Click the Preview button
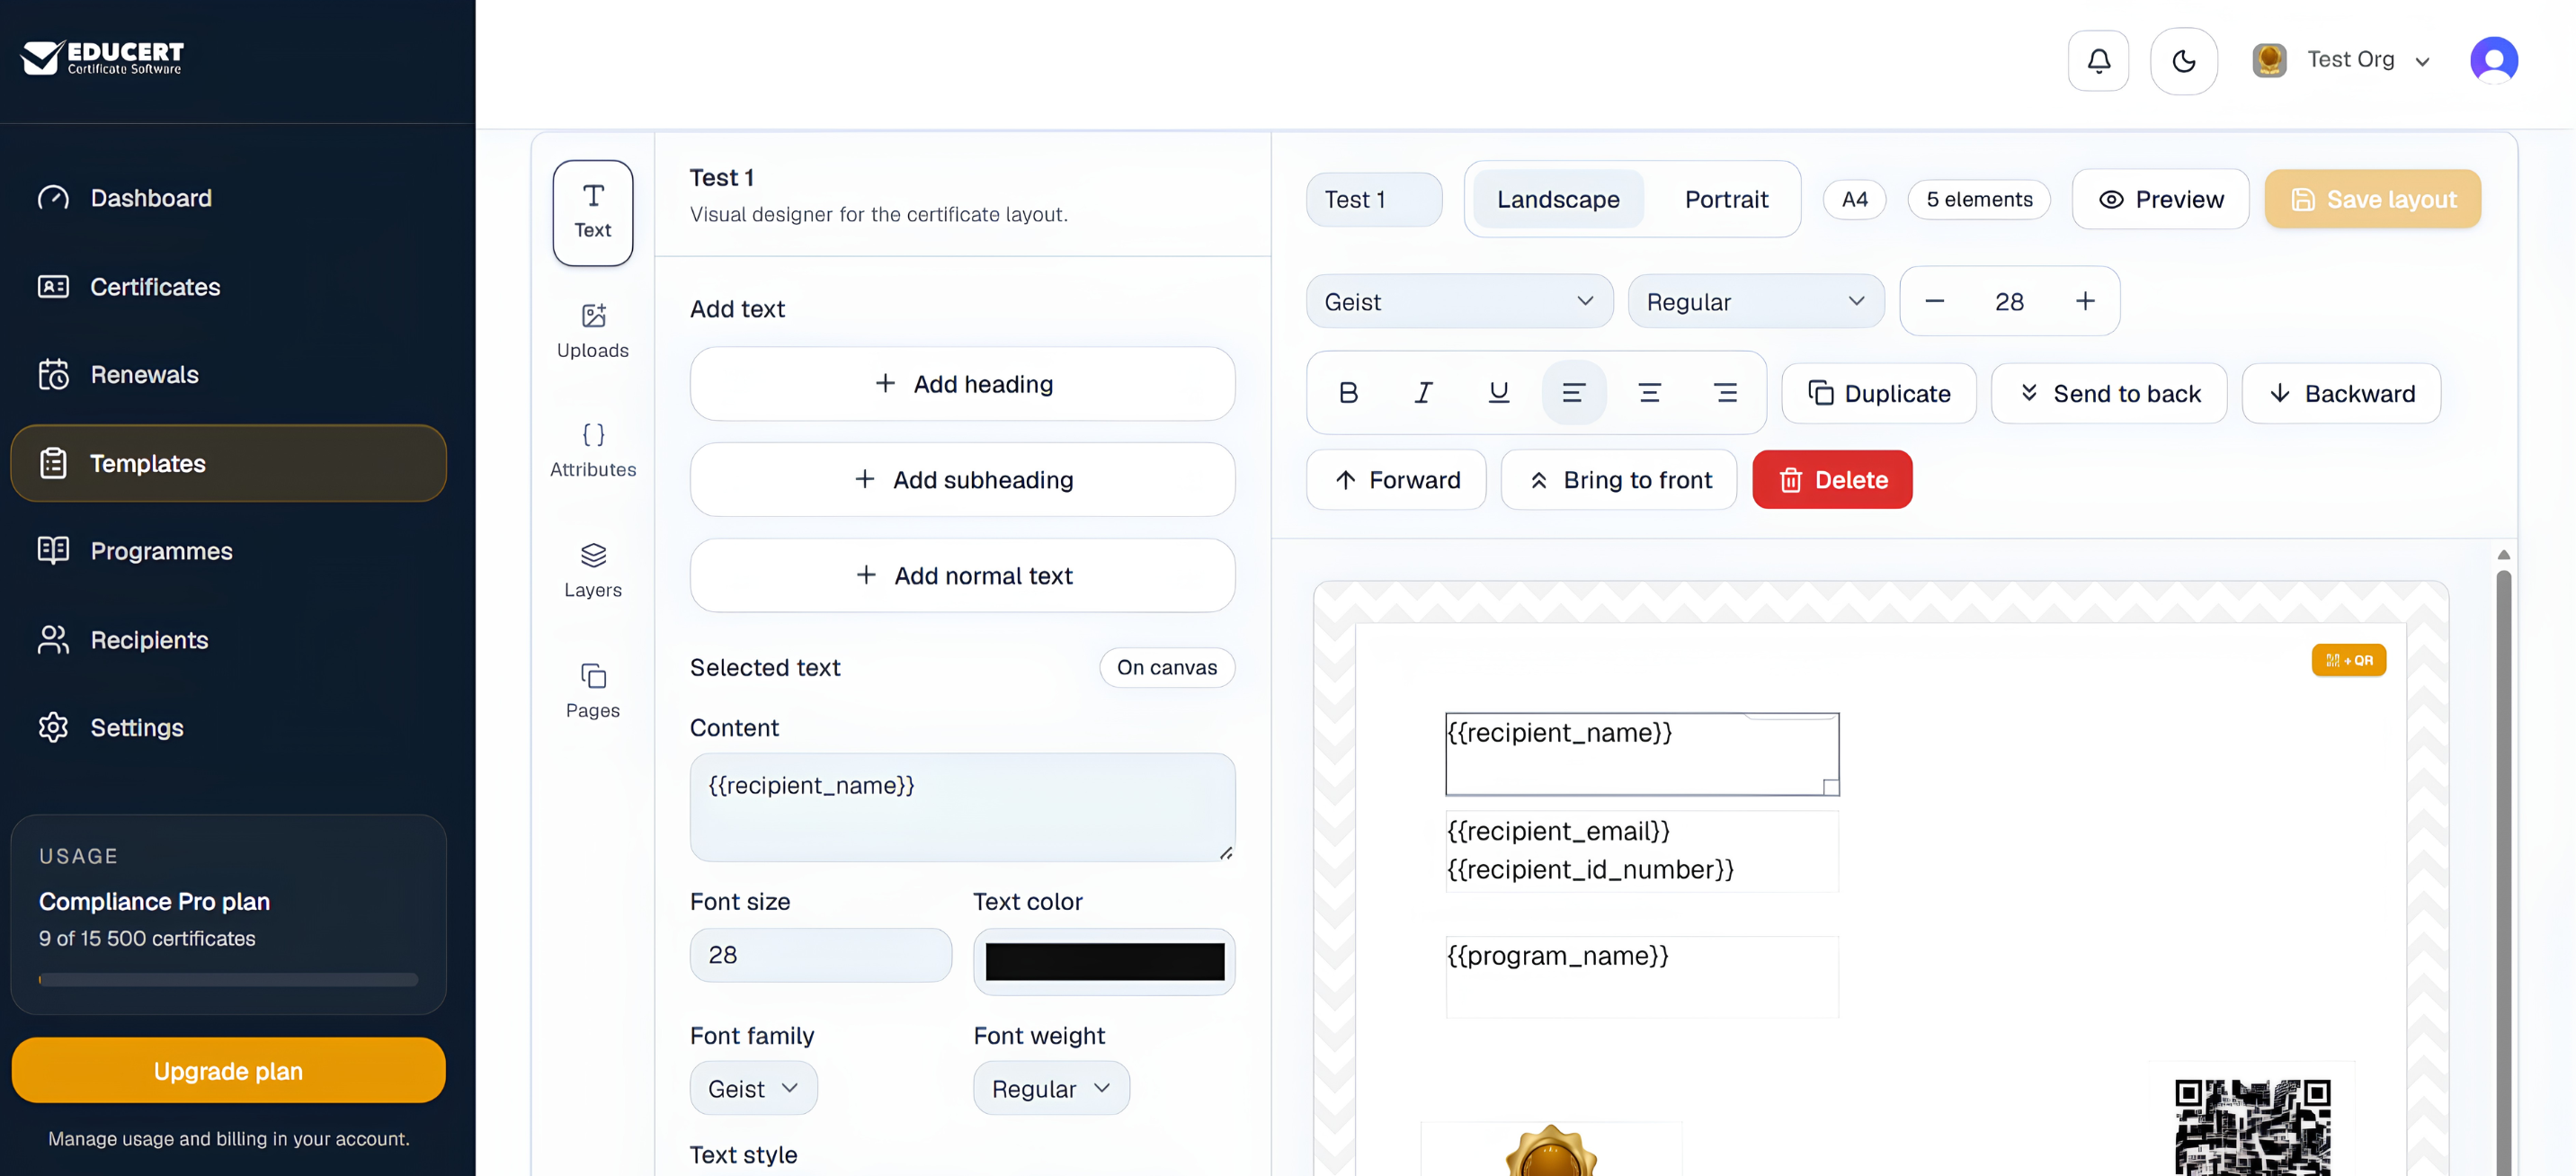The image size is (2576, 1176). click(2161, 200)
